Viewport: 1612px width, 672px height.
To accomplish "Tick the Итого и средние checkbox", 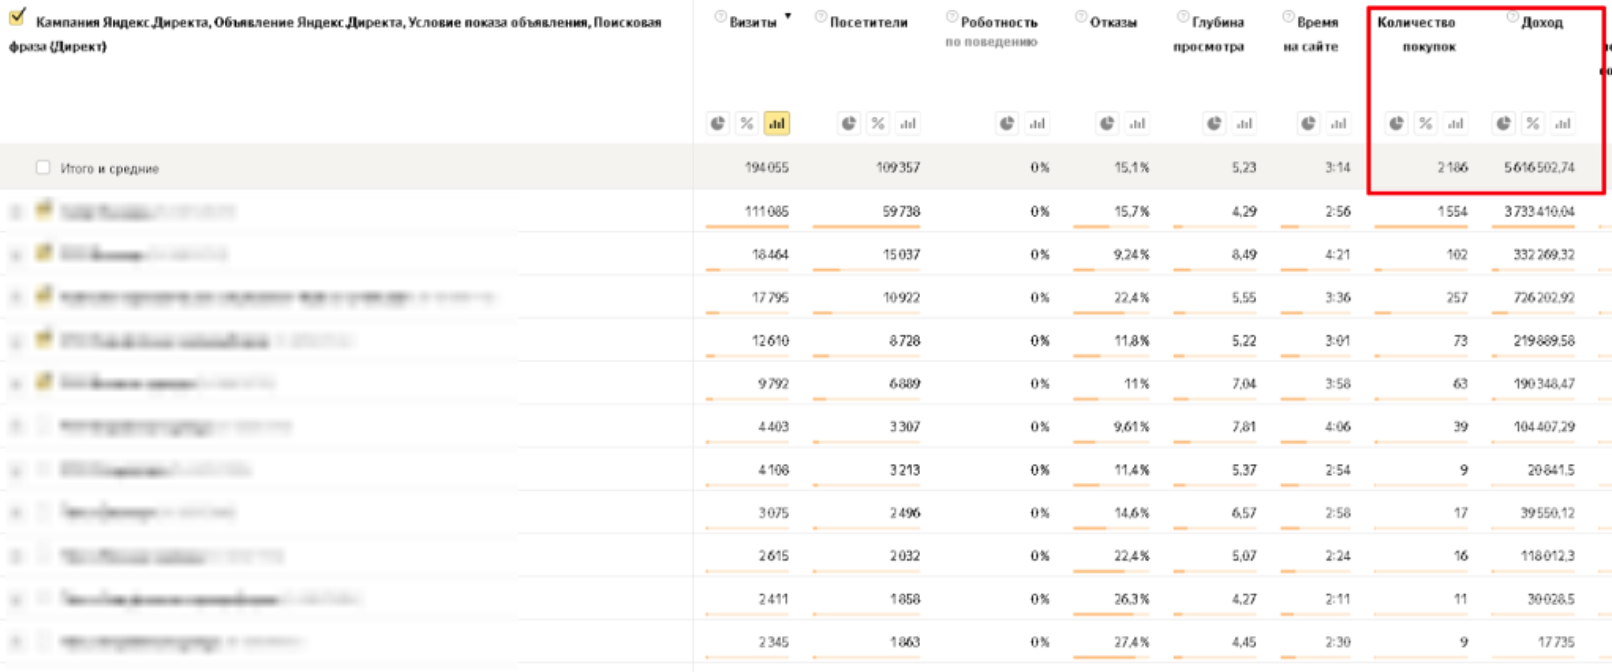I will point(43,167).
